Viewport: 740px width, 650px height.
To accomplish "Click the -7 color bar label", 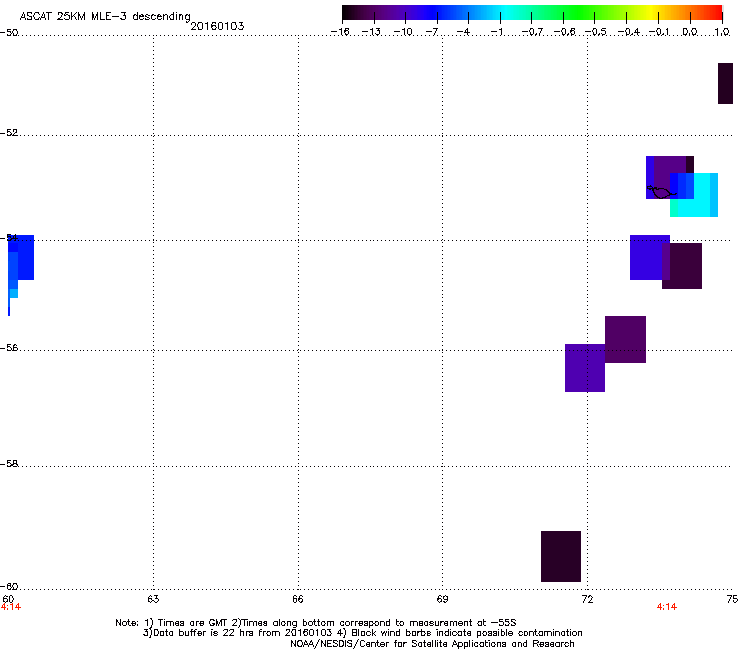I will [x=432, y=32].
